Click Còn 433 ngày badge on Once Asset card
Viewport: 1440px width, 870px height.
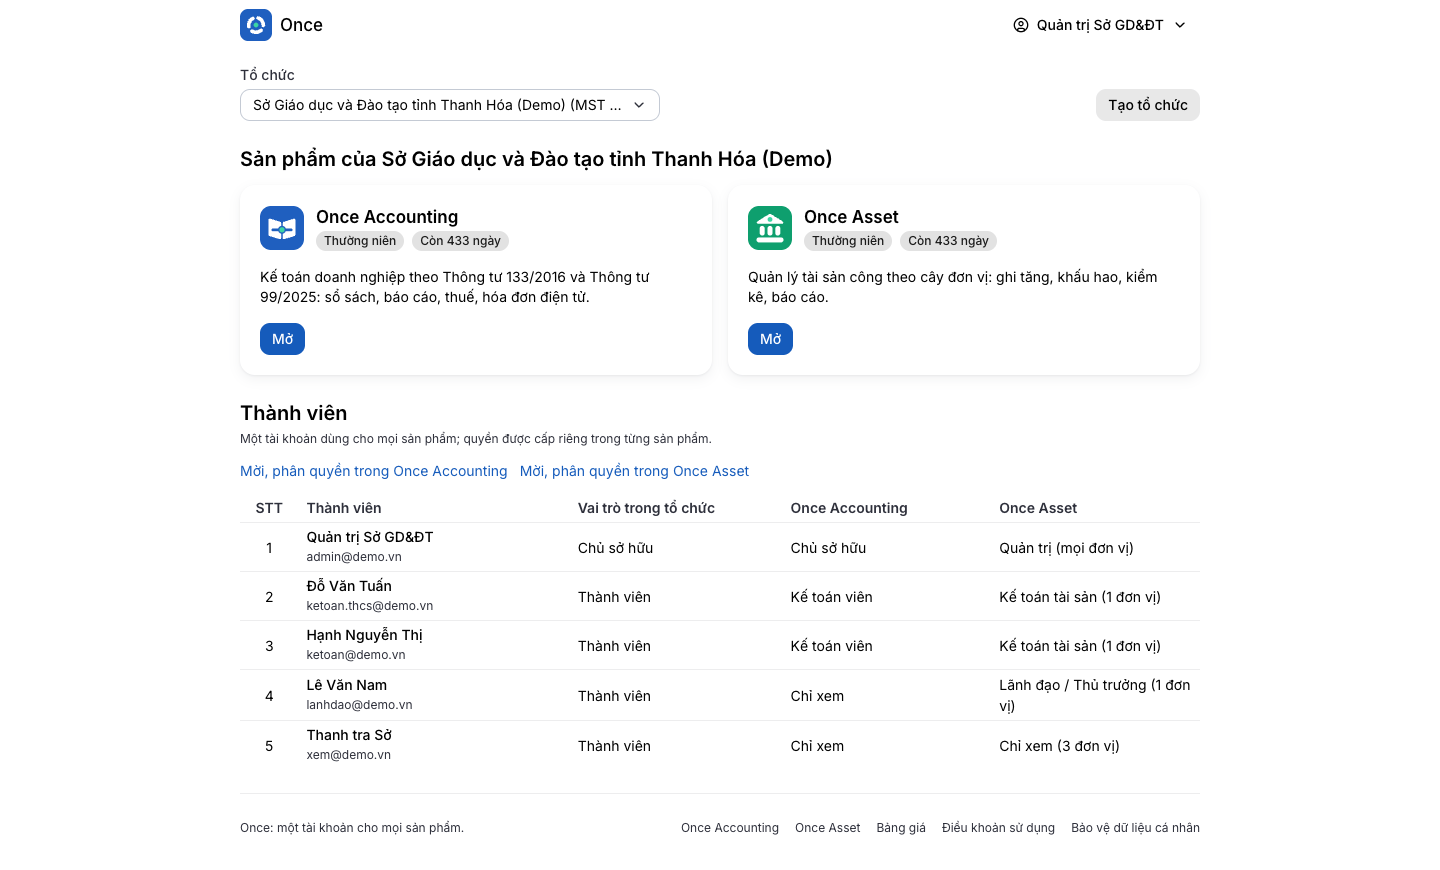pos(948,241)
